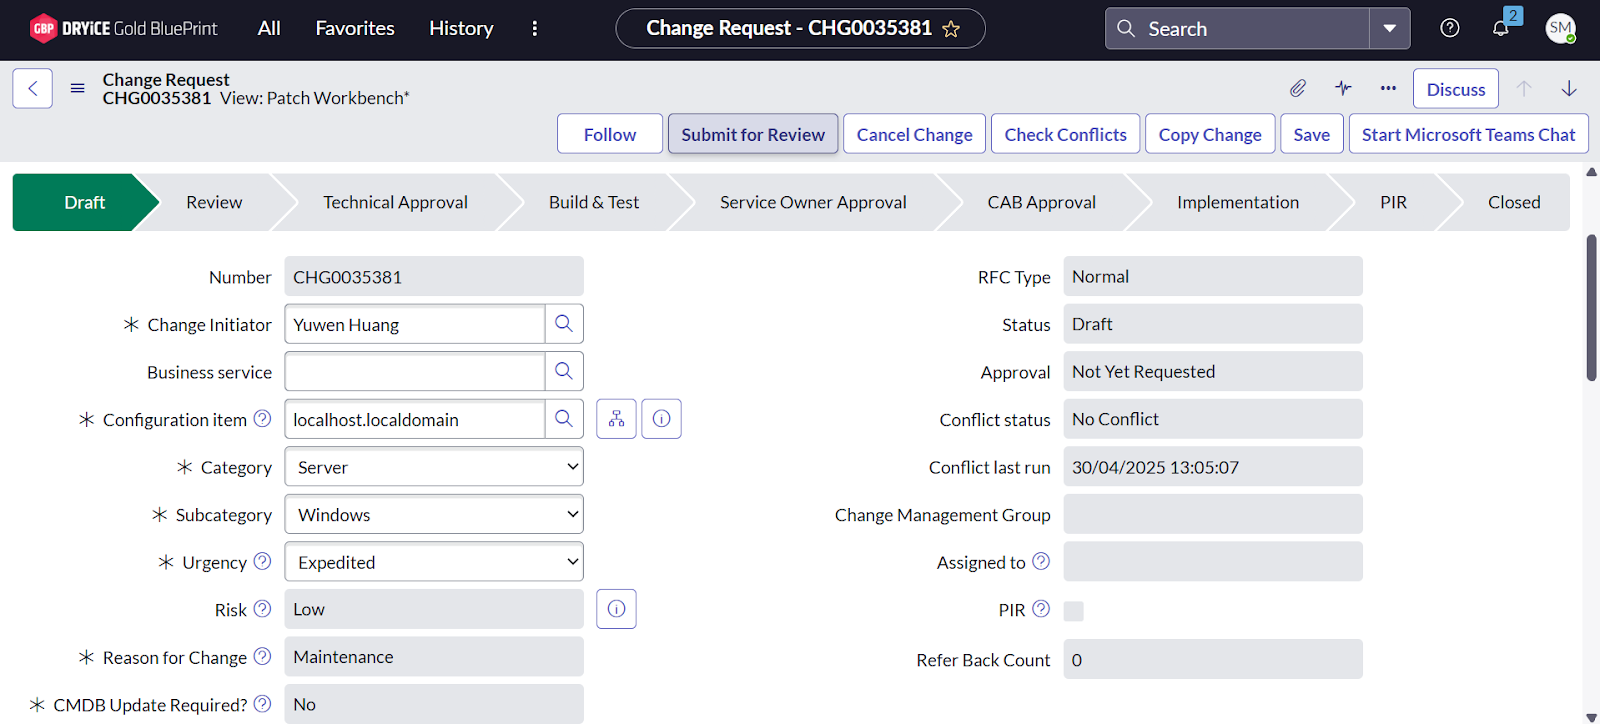Image resolution: width=1600 pixels, height=724 pixels.
Task: Click the Business service input field
Action: point(415,372)
